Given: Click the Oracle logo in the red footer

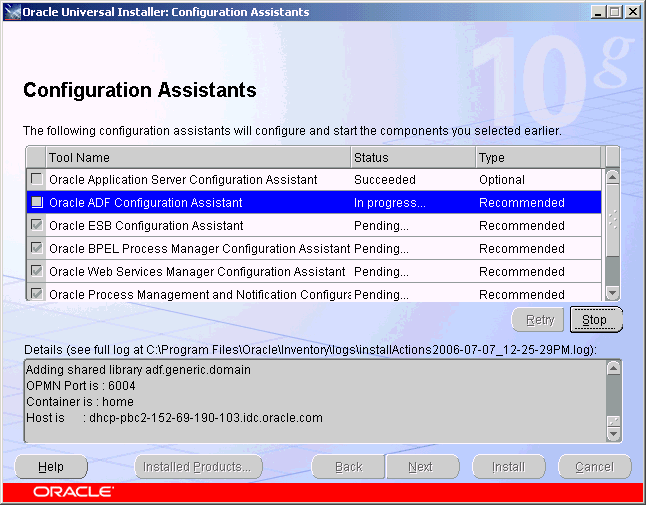Looking at the screenshot, I should [73, 492].
